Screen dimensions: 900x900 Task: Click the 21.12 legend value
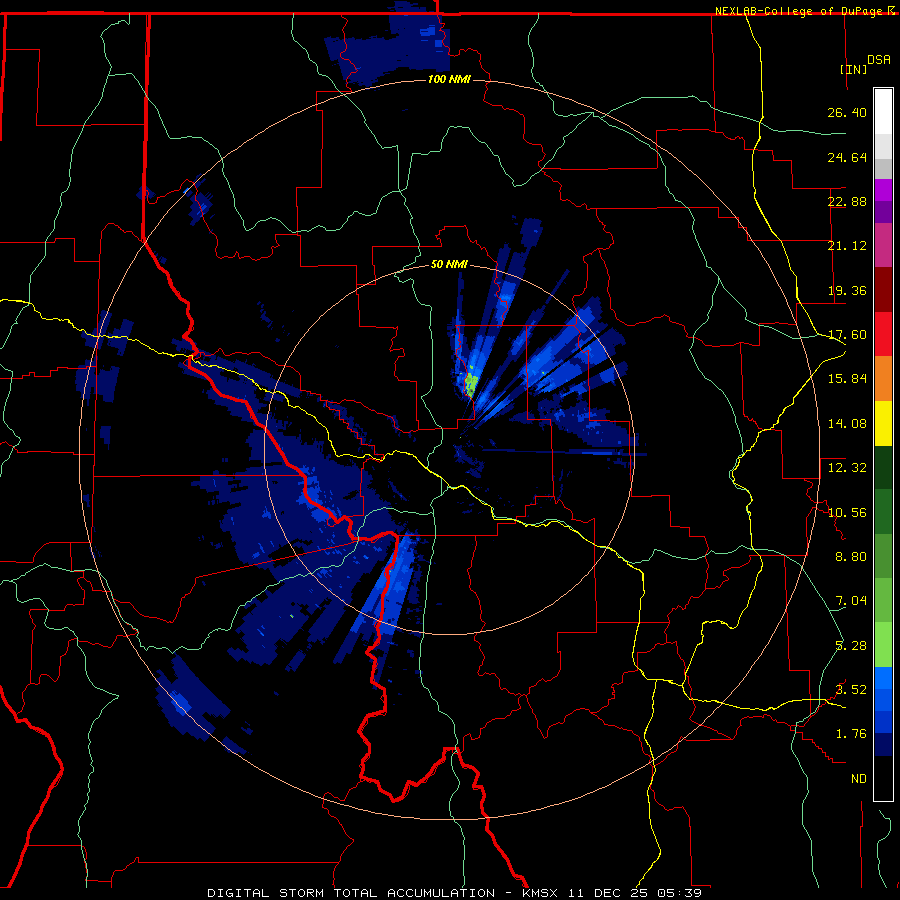tap(847, 246)
